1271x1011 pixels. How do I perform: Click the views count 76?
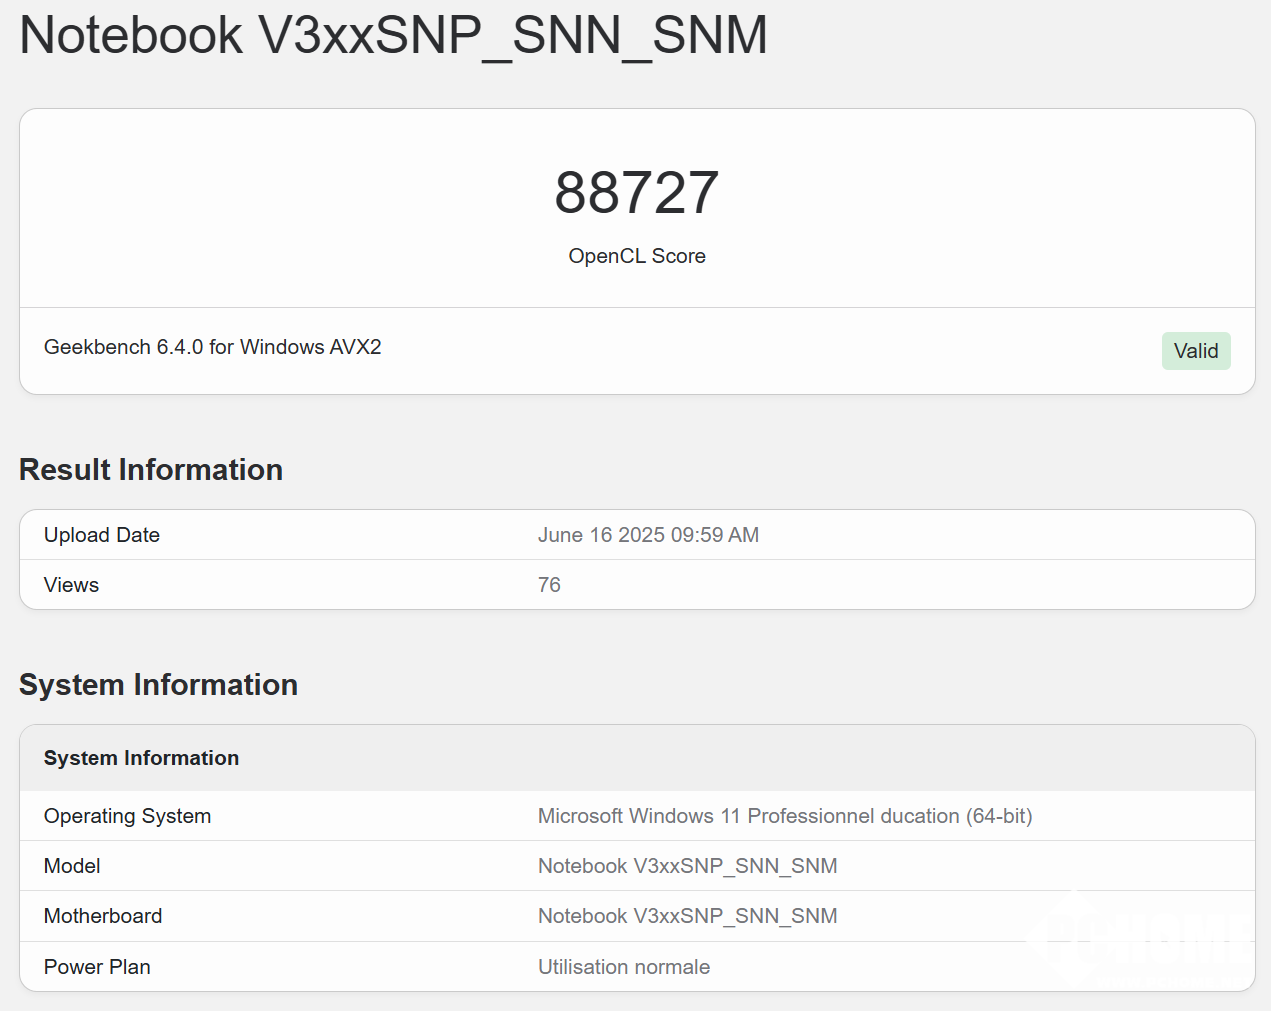pos(549,585)
